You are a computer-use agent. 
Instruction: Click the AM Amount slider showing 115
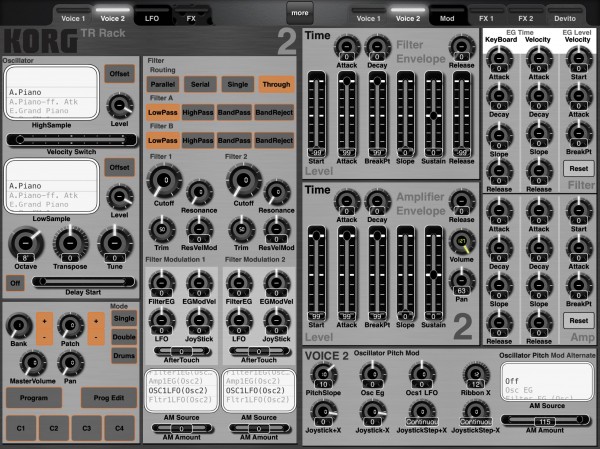tap(545, 420)
